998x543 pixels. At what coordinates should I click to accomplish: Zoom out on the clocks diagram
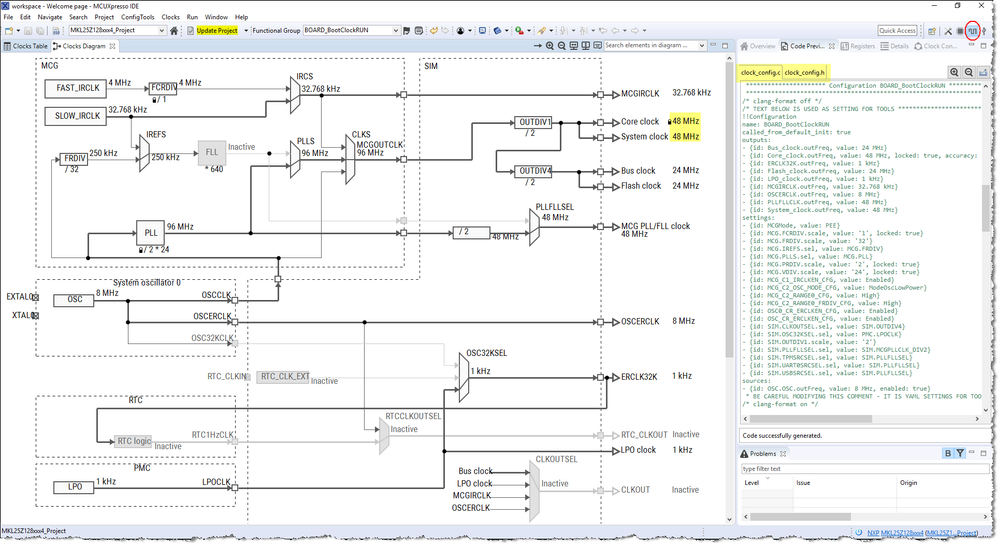(561, 46)
